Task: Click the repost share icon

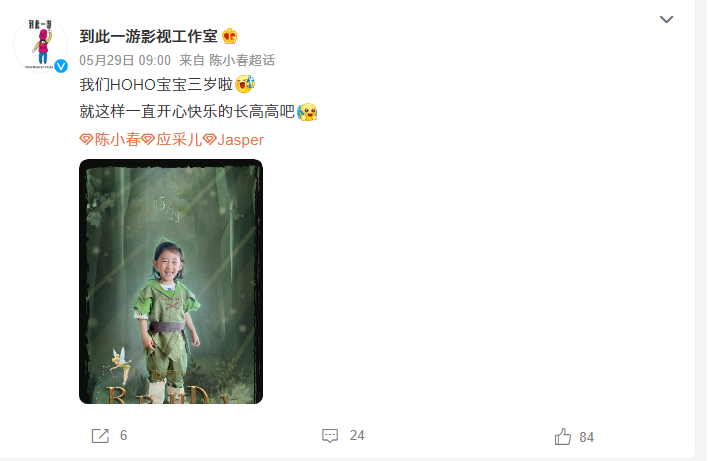Action: pos(100,436)
